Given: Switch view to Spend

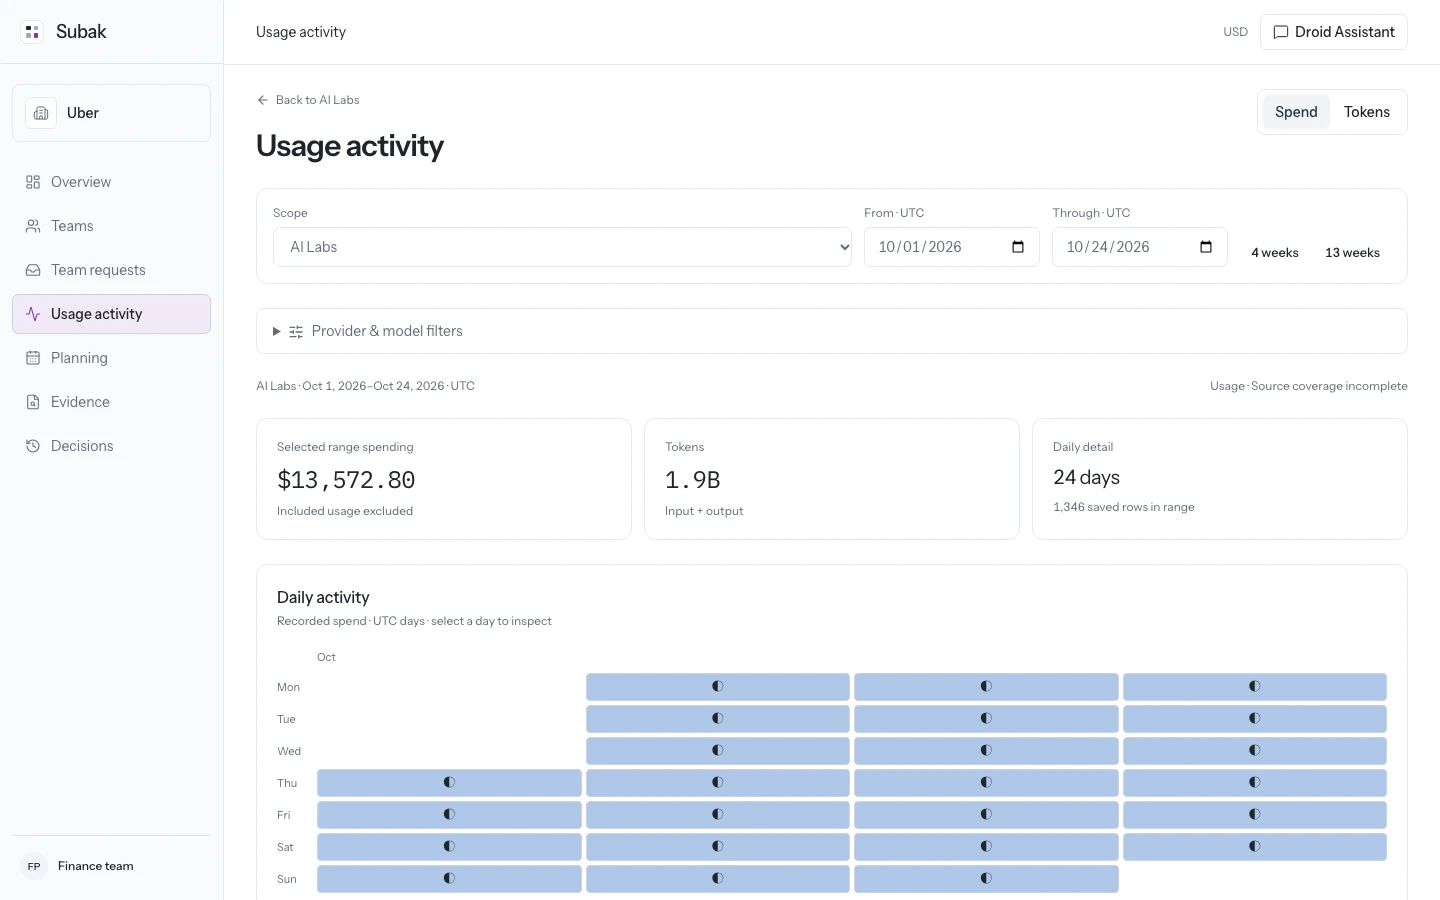Looking at the screenshot, I should pyautogui.click(x=1296, y=112).
